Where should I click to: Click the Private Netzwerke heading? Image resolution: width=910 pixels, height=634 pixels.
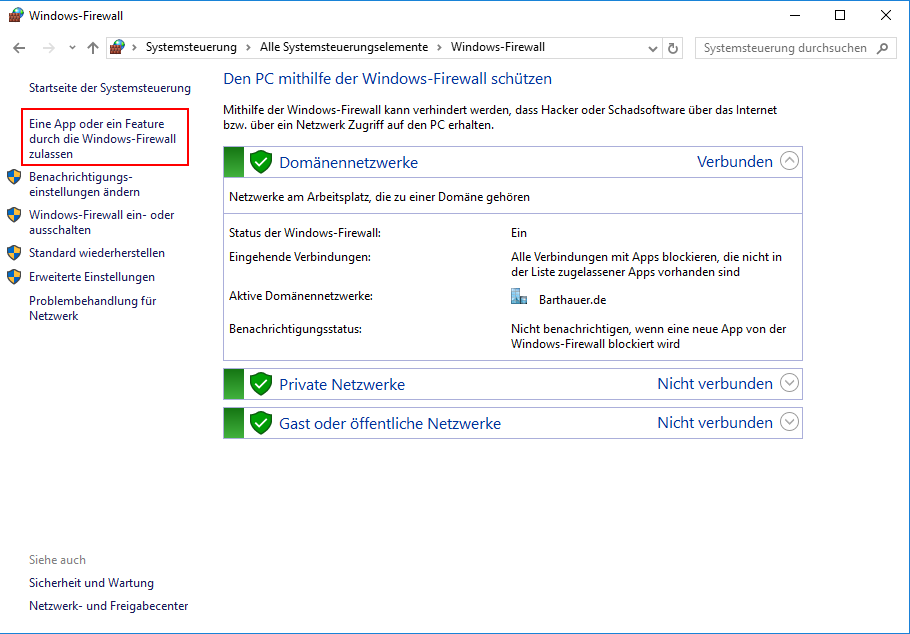point(342,384)
